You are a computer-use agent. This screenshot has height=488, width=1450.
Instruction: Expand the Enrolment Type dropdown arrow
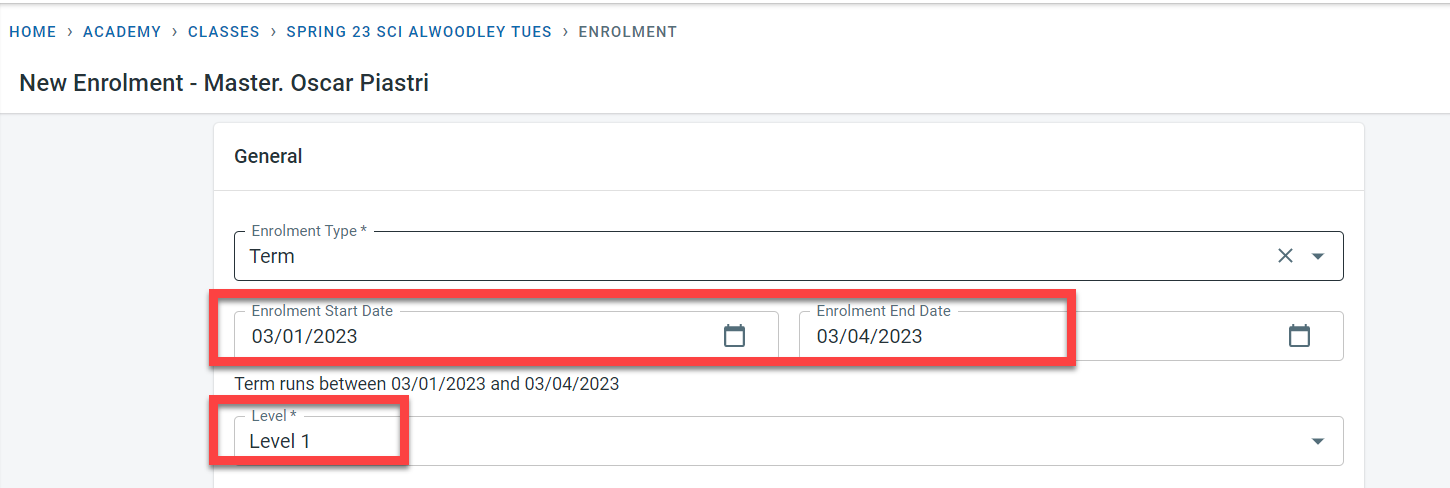click(1318, 256)
